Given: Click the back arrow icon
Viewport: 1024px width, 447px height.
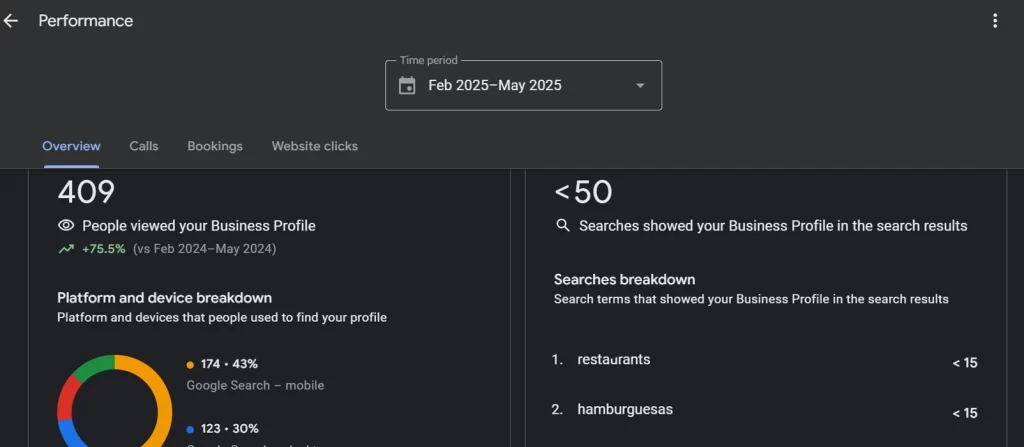Looking at the screenshot, I should tap(11, 21).
